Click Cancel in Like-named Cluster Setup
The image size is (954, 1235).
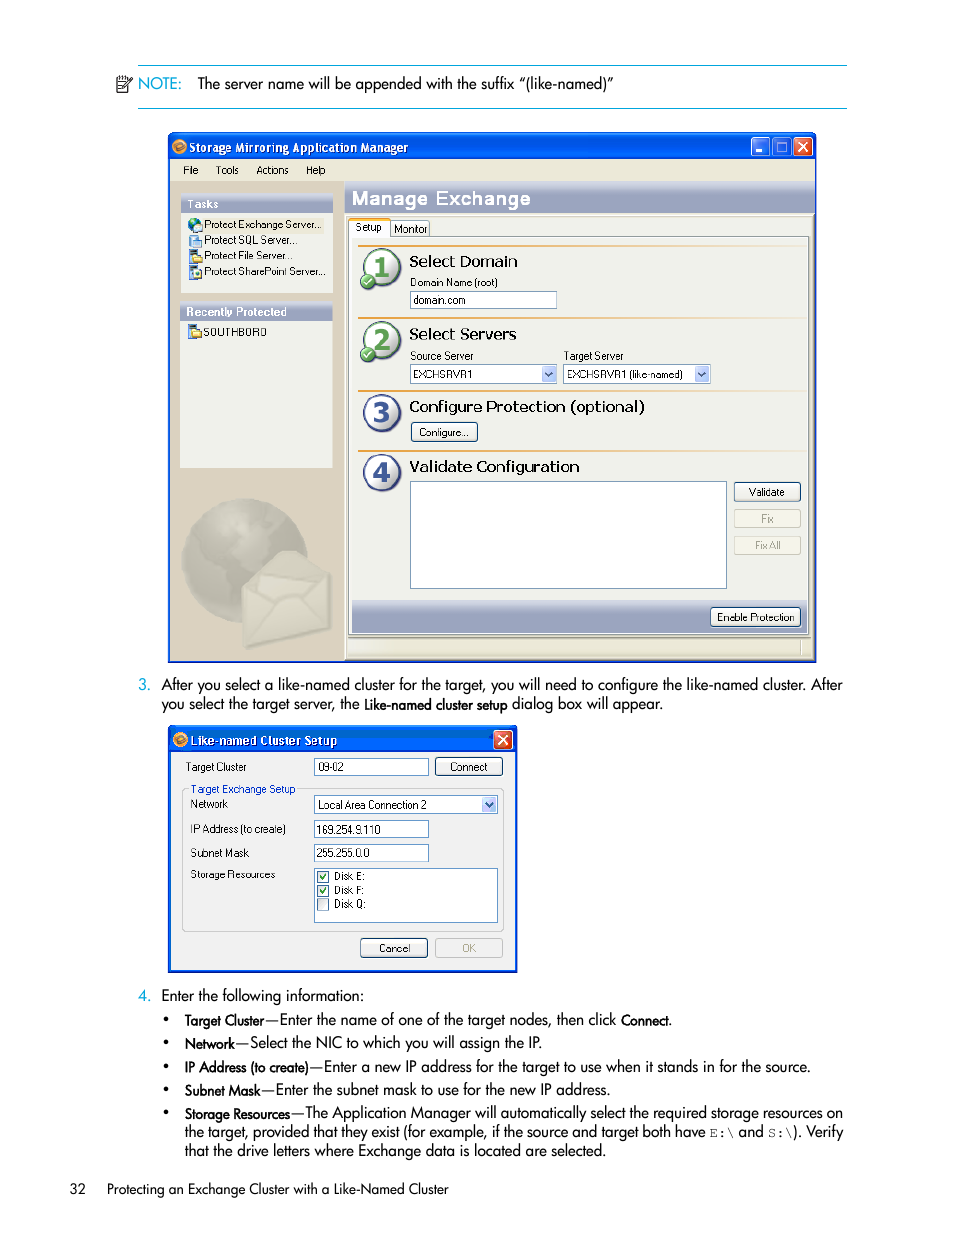[x=394, y=948]
